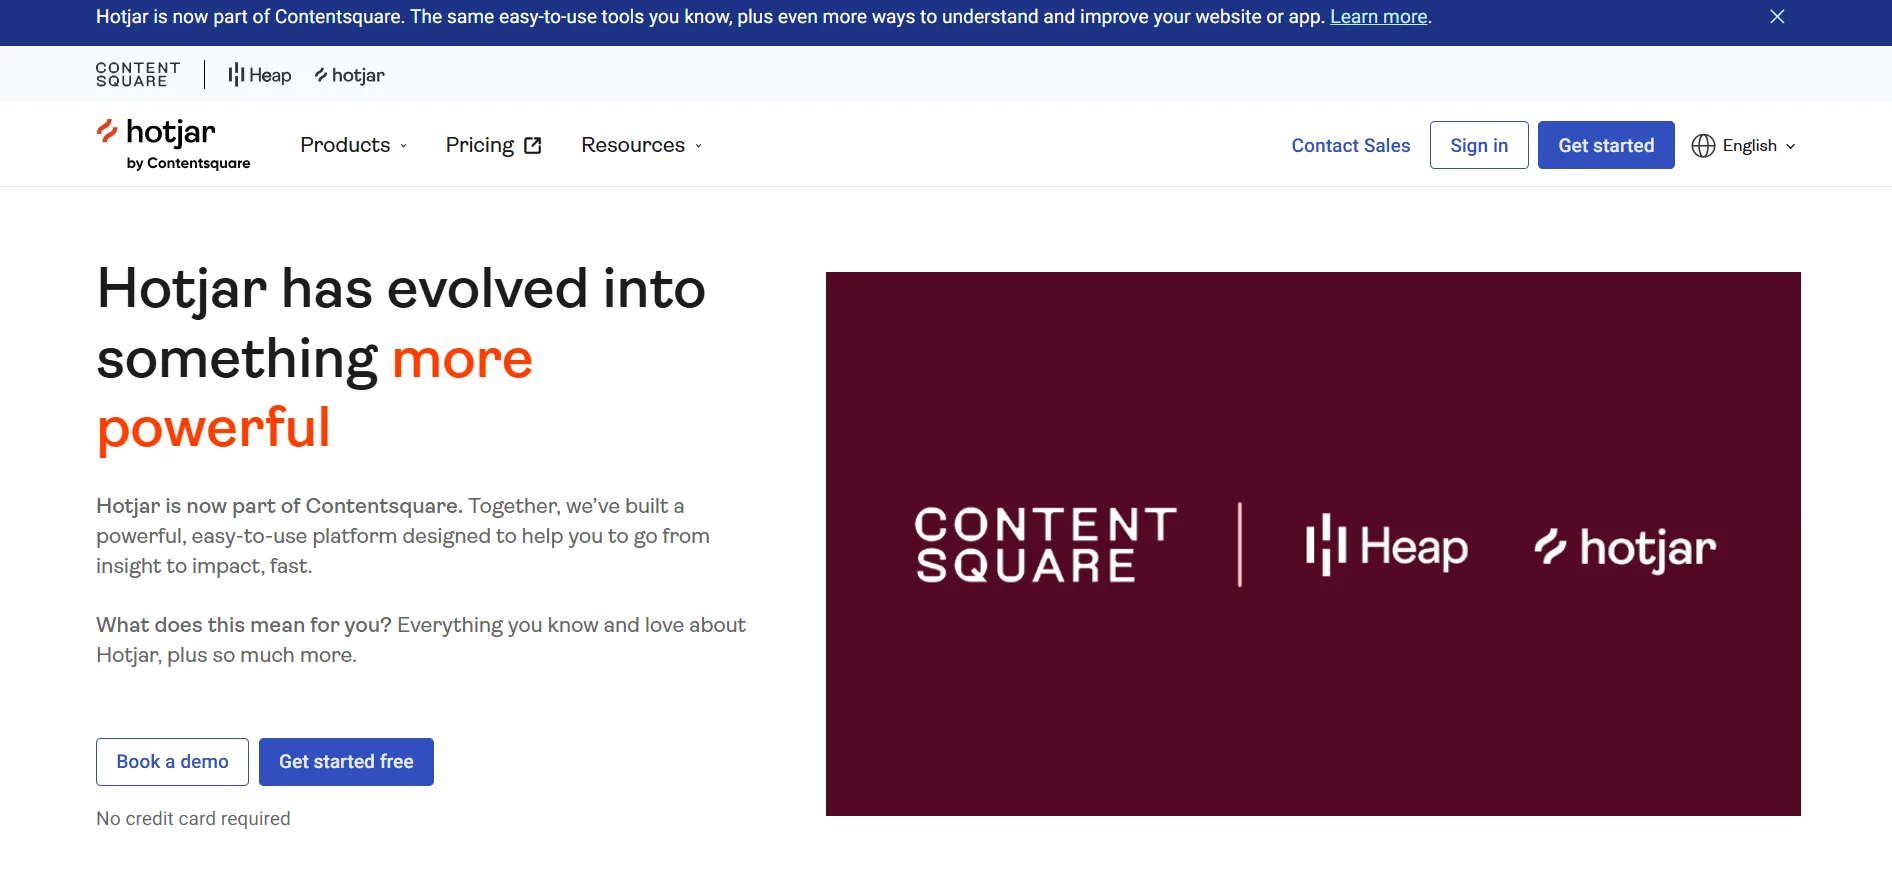The image size is (1892, 882).
Task: Click the Get started button in header
Action: (x=1606, y=145)
